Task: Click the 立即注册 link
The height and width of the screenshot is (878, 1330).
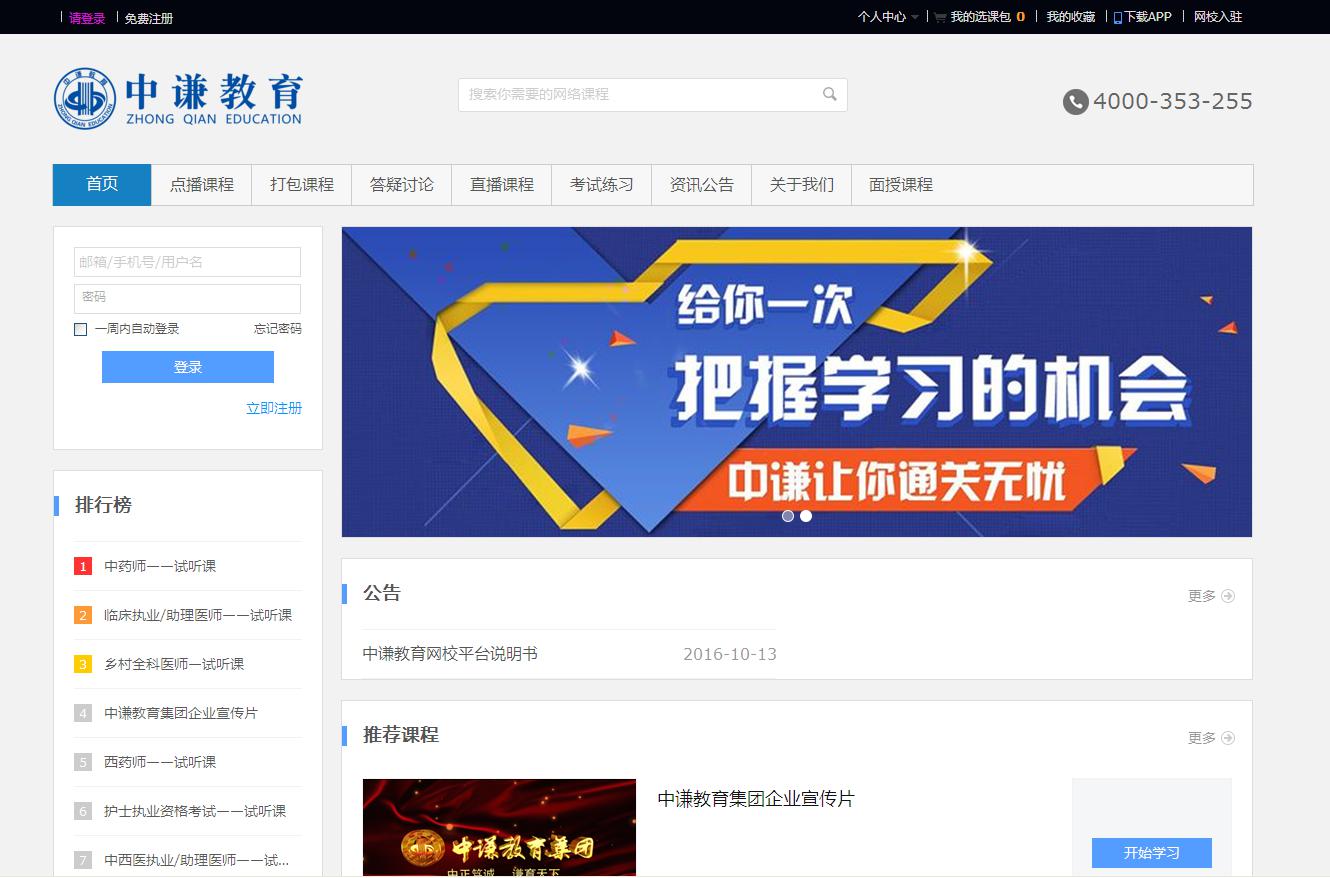Action: tap(274, 408)
